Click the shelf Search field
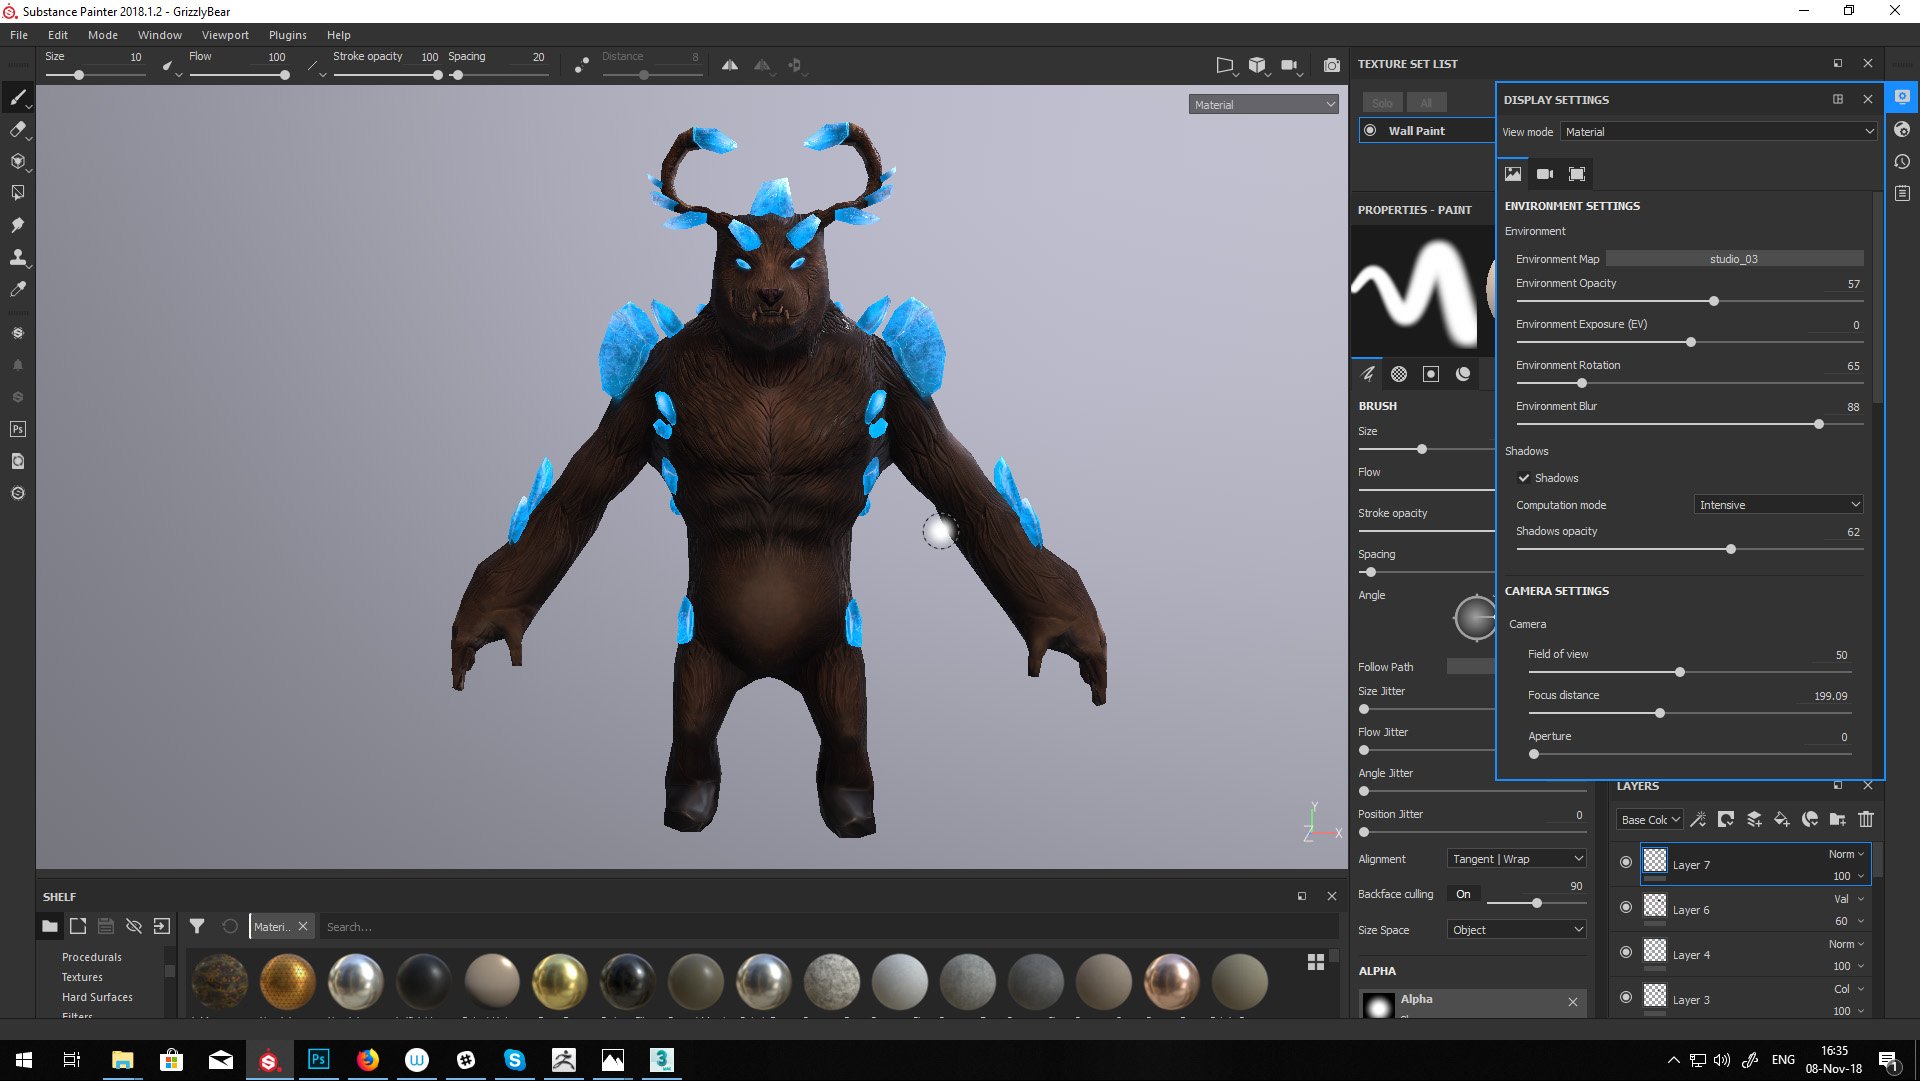 (829, 927)
